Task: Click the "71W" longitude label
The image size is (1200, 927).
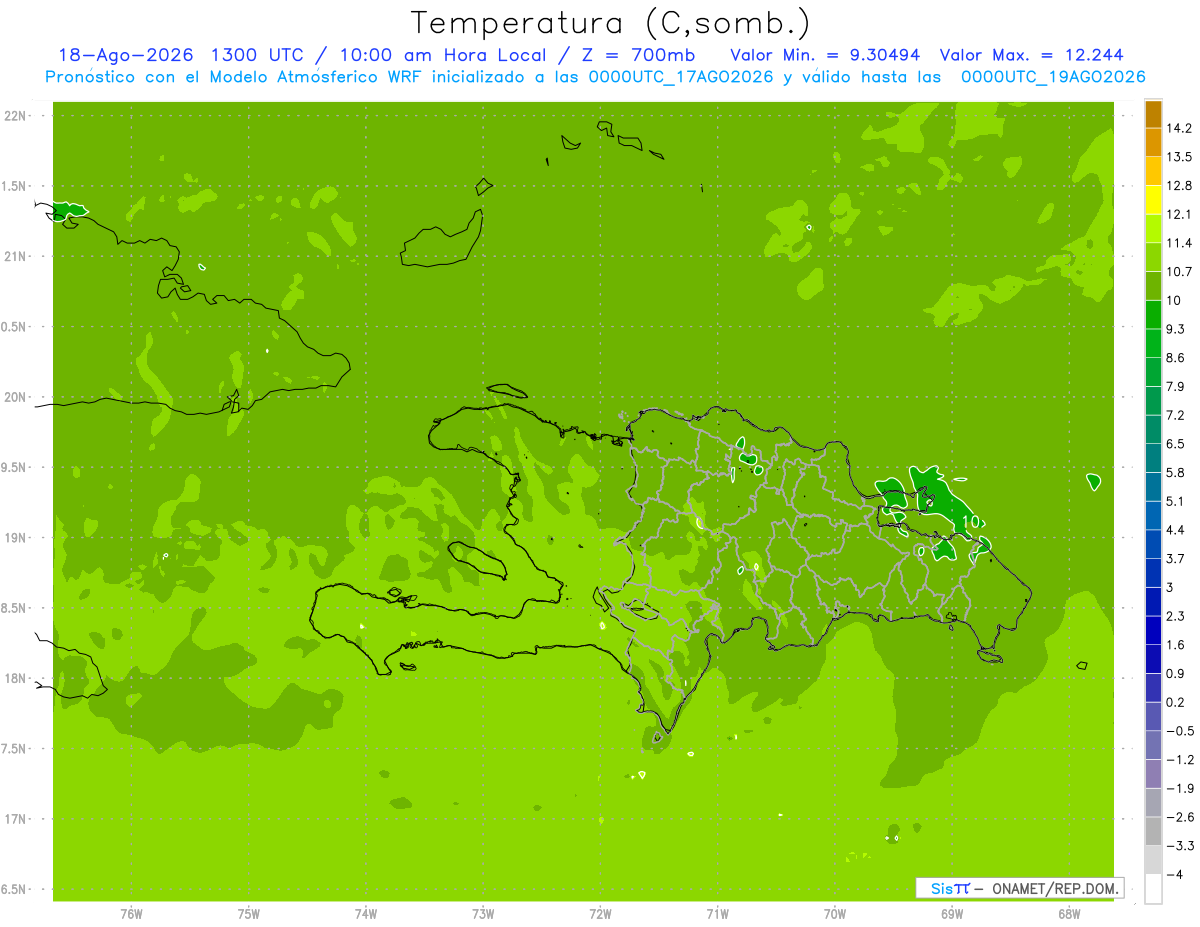Action: 717,913
